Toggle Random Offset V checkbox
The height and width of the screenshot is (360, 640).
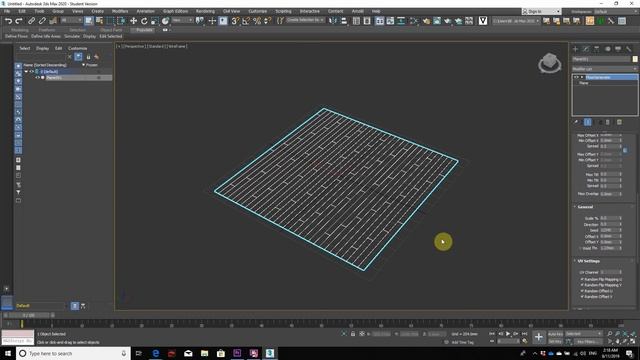coord(582,296)
